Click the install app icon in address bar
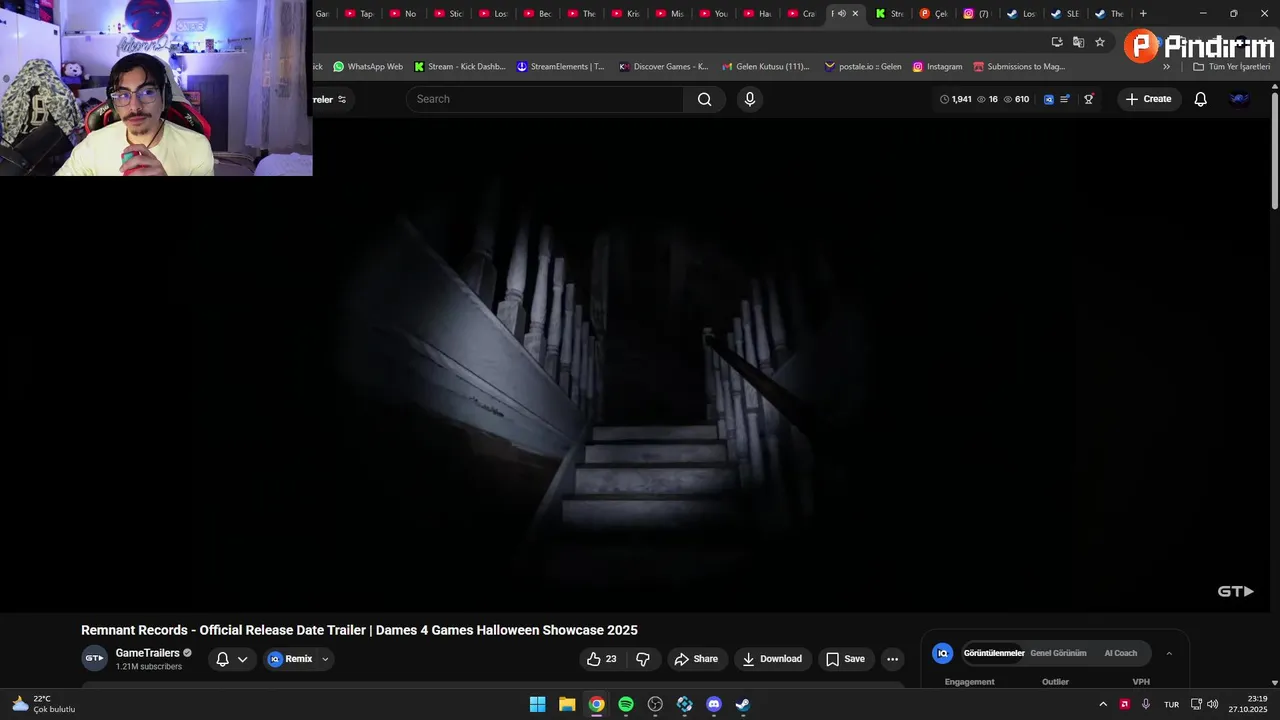 coord(1057,42)
